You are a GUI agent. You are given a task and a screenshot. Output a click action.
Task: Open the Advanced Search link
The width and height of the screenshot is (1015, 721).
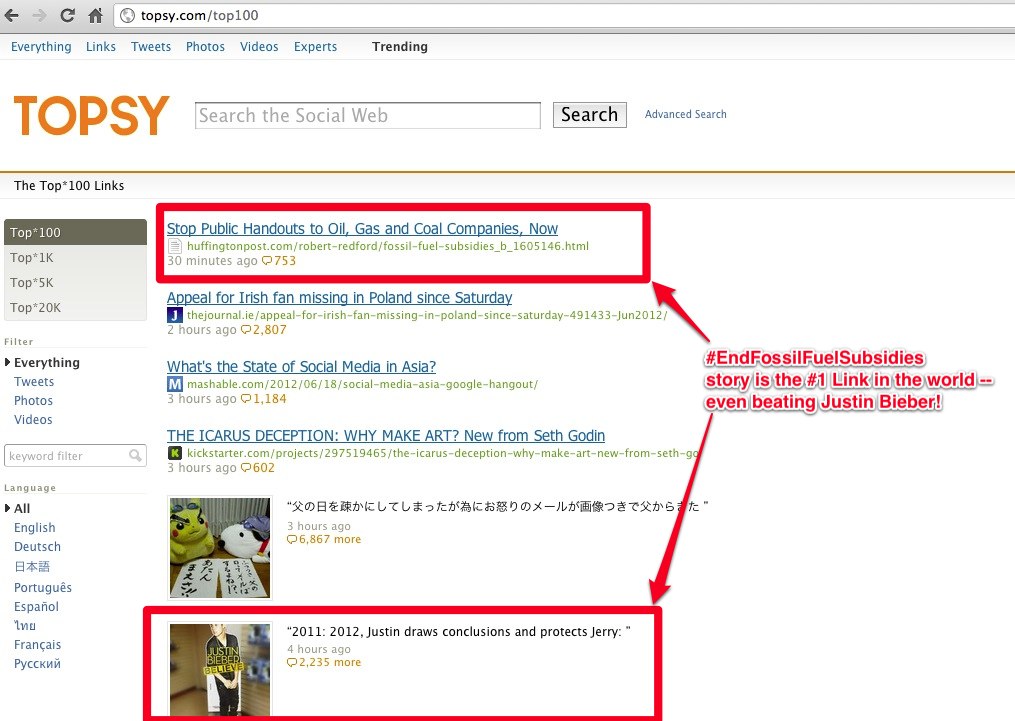[686, 114]
